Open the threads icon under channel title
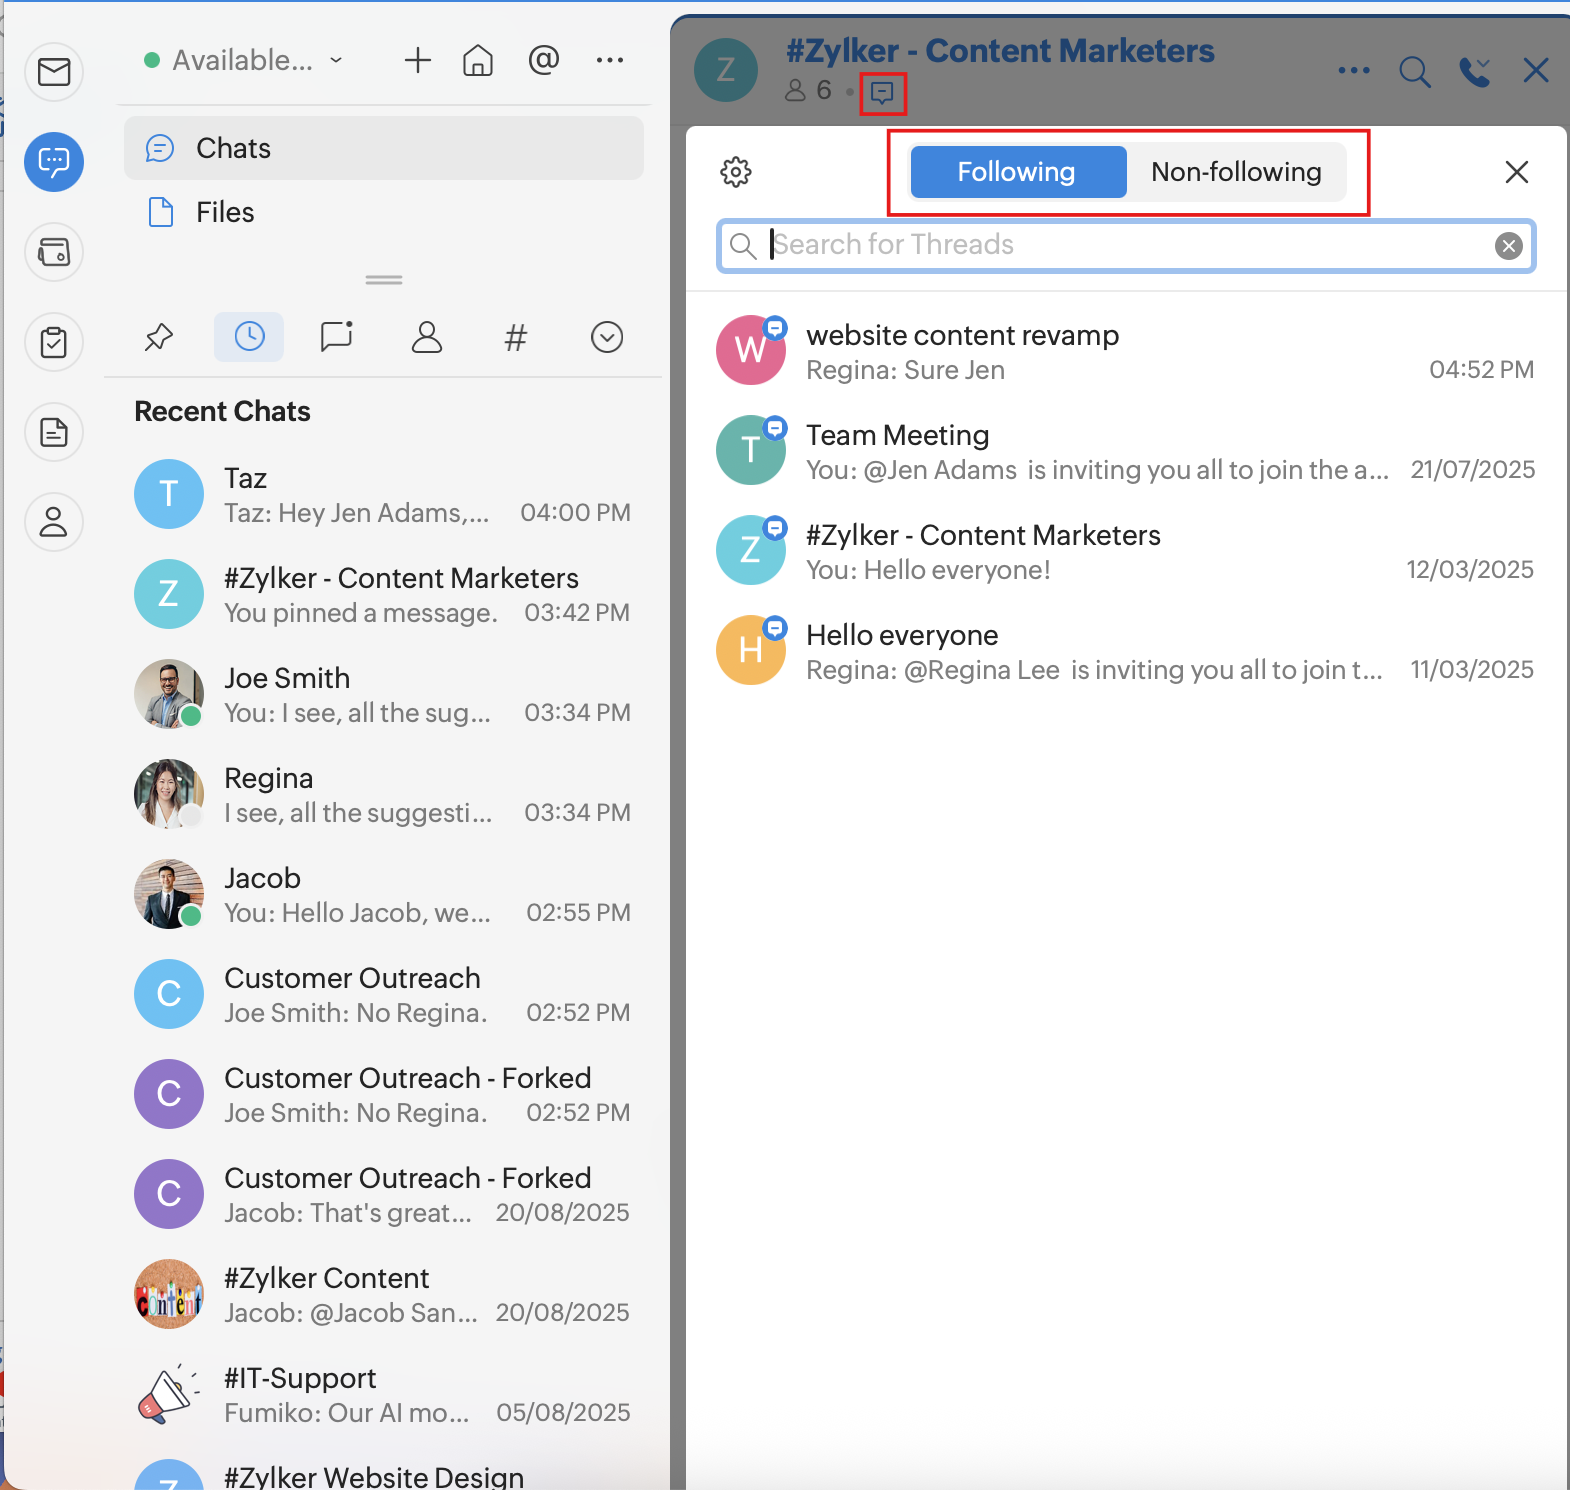The image size is (1570, 1490). pos(882,93)
